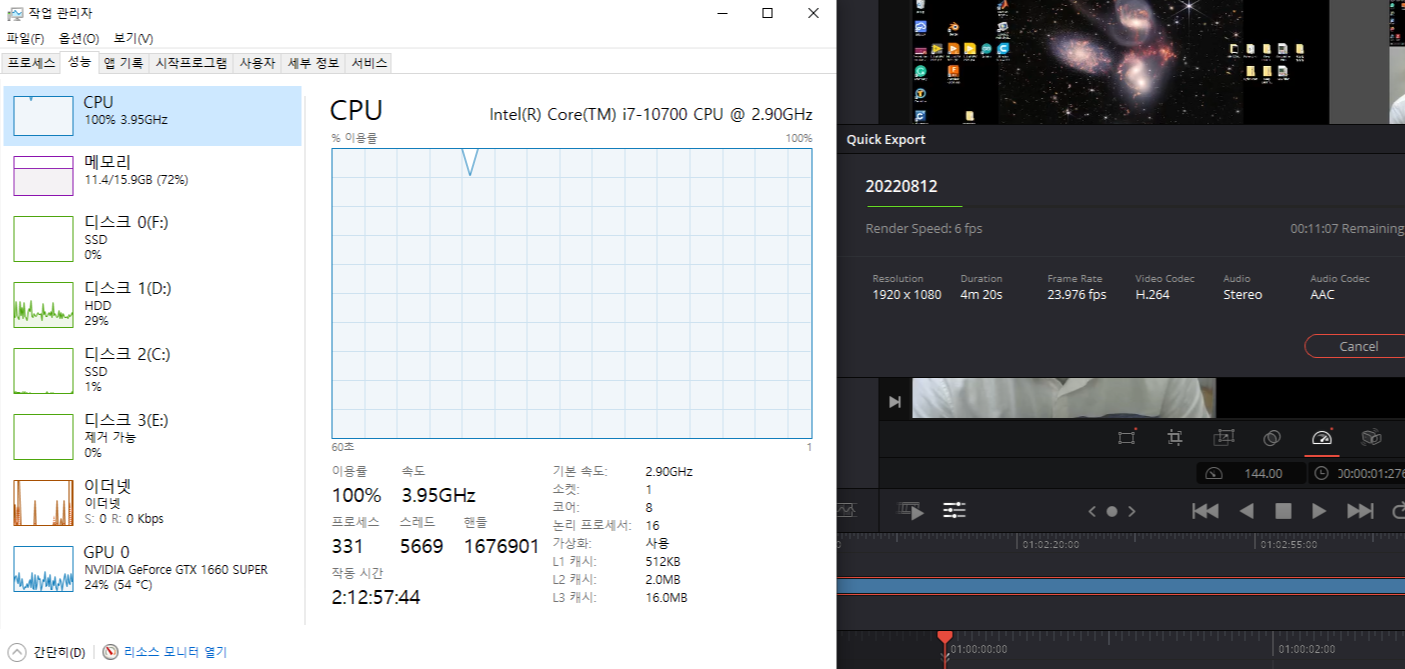Click the skip-to-end icon left of viewer
The height and width of the screenshot is (669, 1405).
point(895,401)
